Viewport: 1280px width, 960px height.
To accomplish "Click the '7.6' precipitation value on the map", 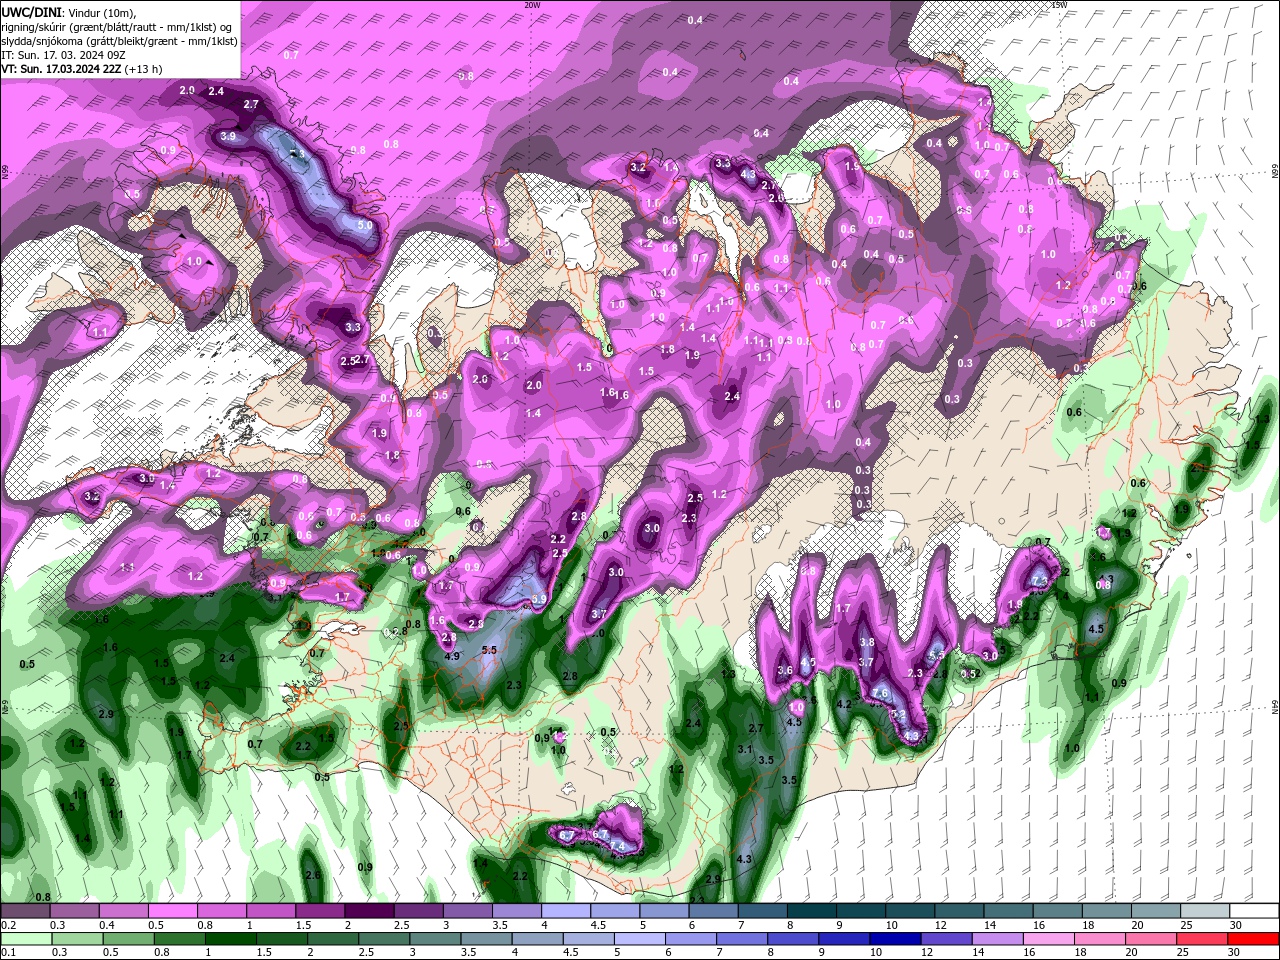I will coord(880,693).
